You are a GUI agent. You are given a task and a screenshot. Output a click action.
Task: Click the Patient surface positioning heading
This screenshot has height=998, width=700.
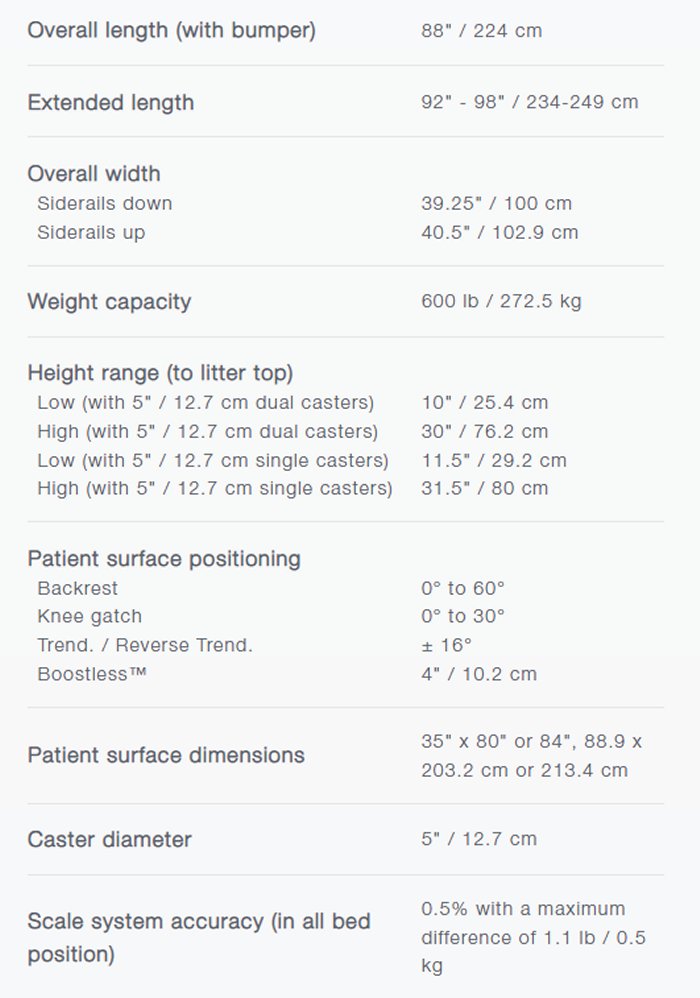[x=164, y=558]
